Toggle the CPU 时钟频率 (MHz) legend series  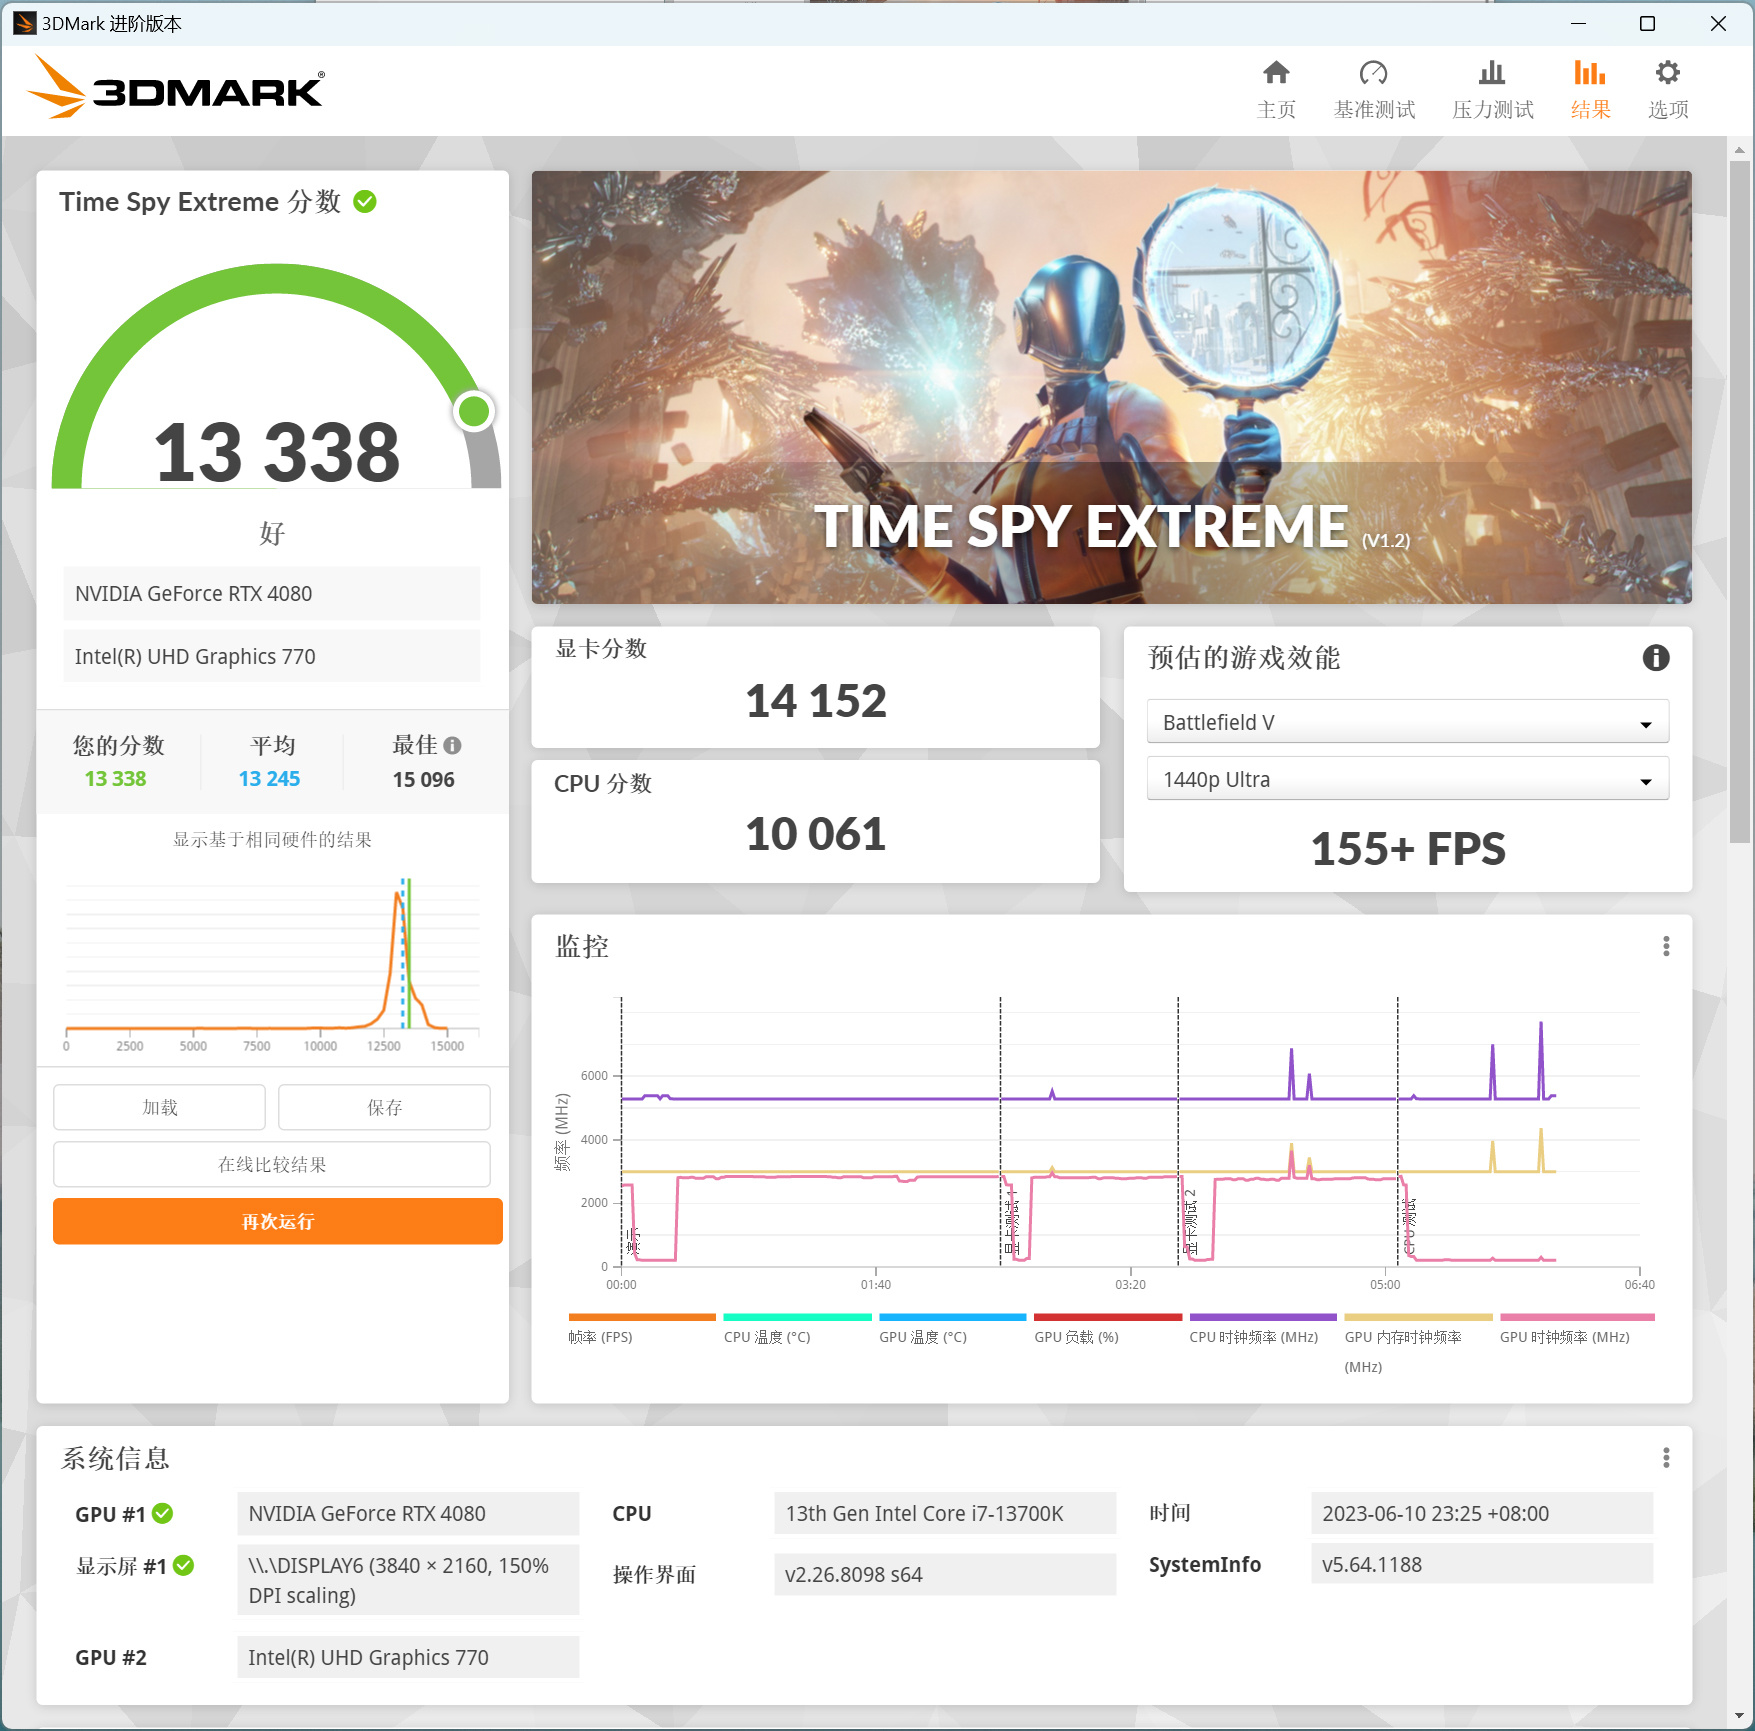point(1263,1330)
